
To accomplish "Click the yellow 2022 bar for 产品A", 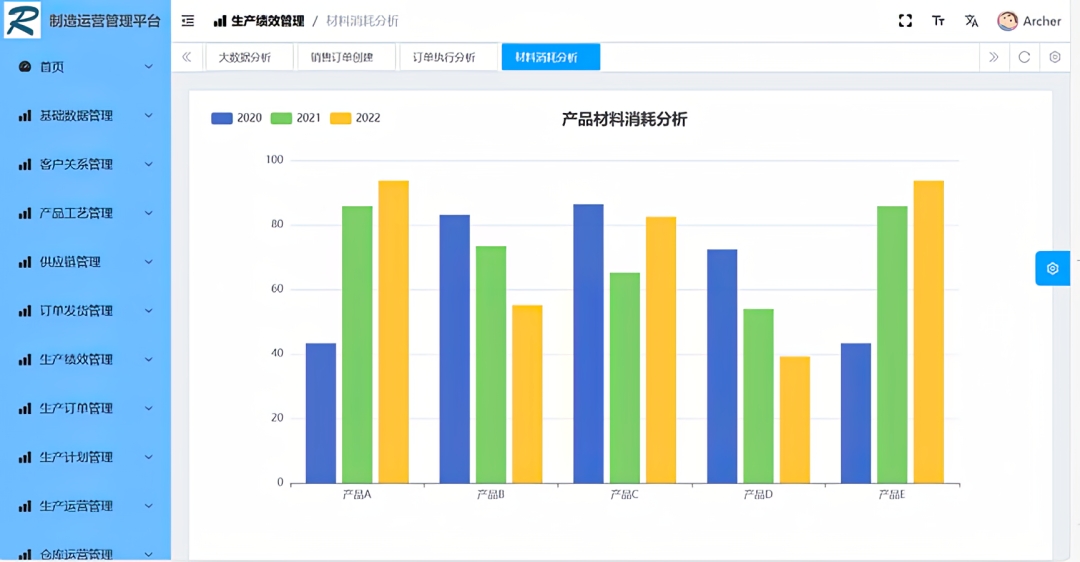I will [393, 330].
